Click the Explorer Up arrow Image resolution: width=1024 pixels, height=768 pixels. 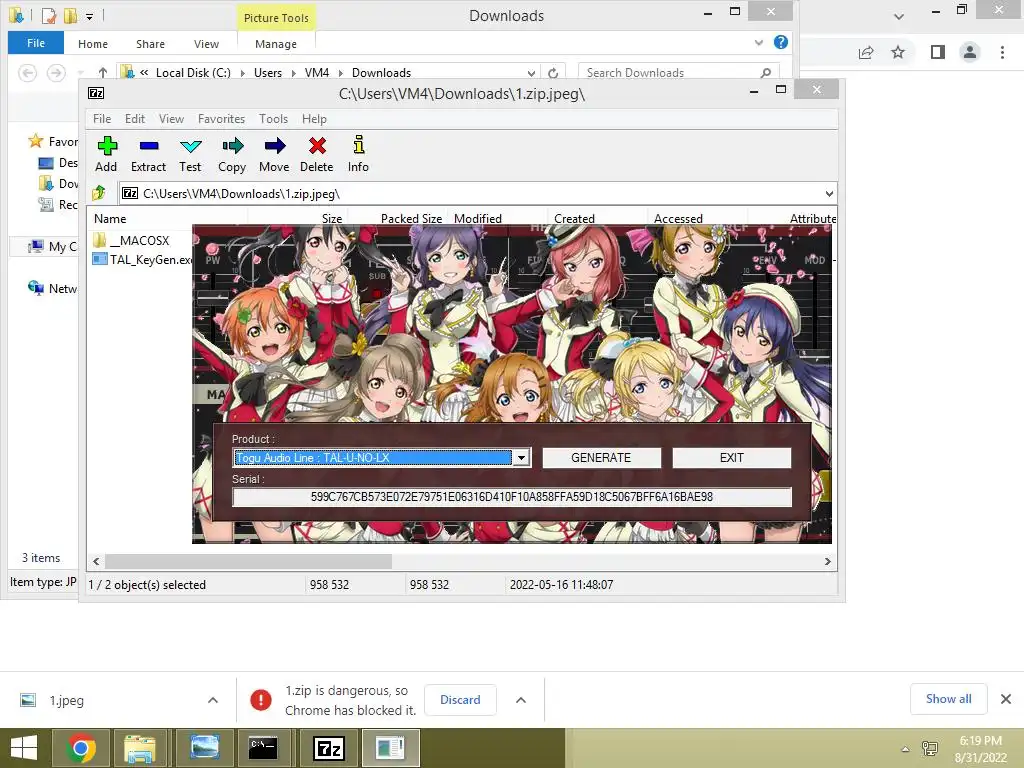[103, 72]
